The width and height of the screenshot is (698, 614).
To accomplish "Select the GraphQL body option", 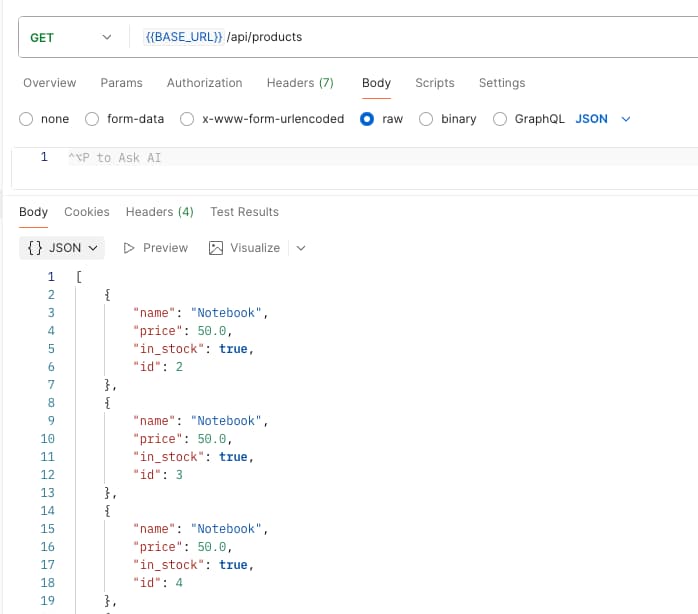I will (500, 119).
